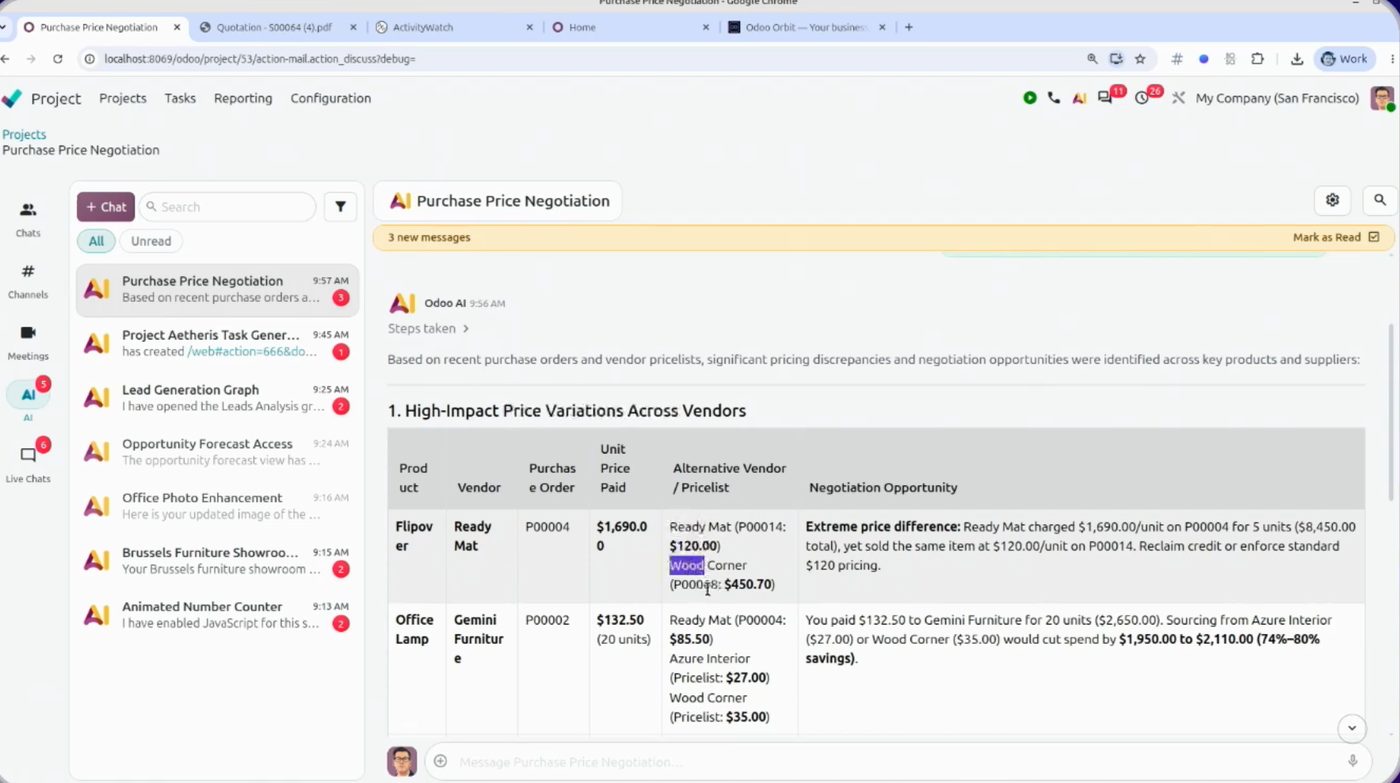Open the tab search dropdown arrow
The height and width of the screenshot is (783, 1400).
click(1, 27)
